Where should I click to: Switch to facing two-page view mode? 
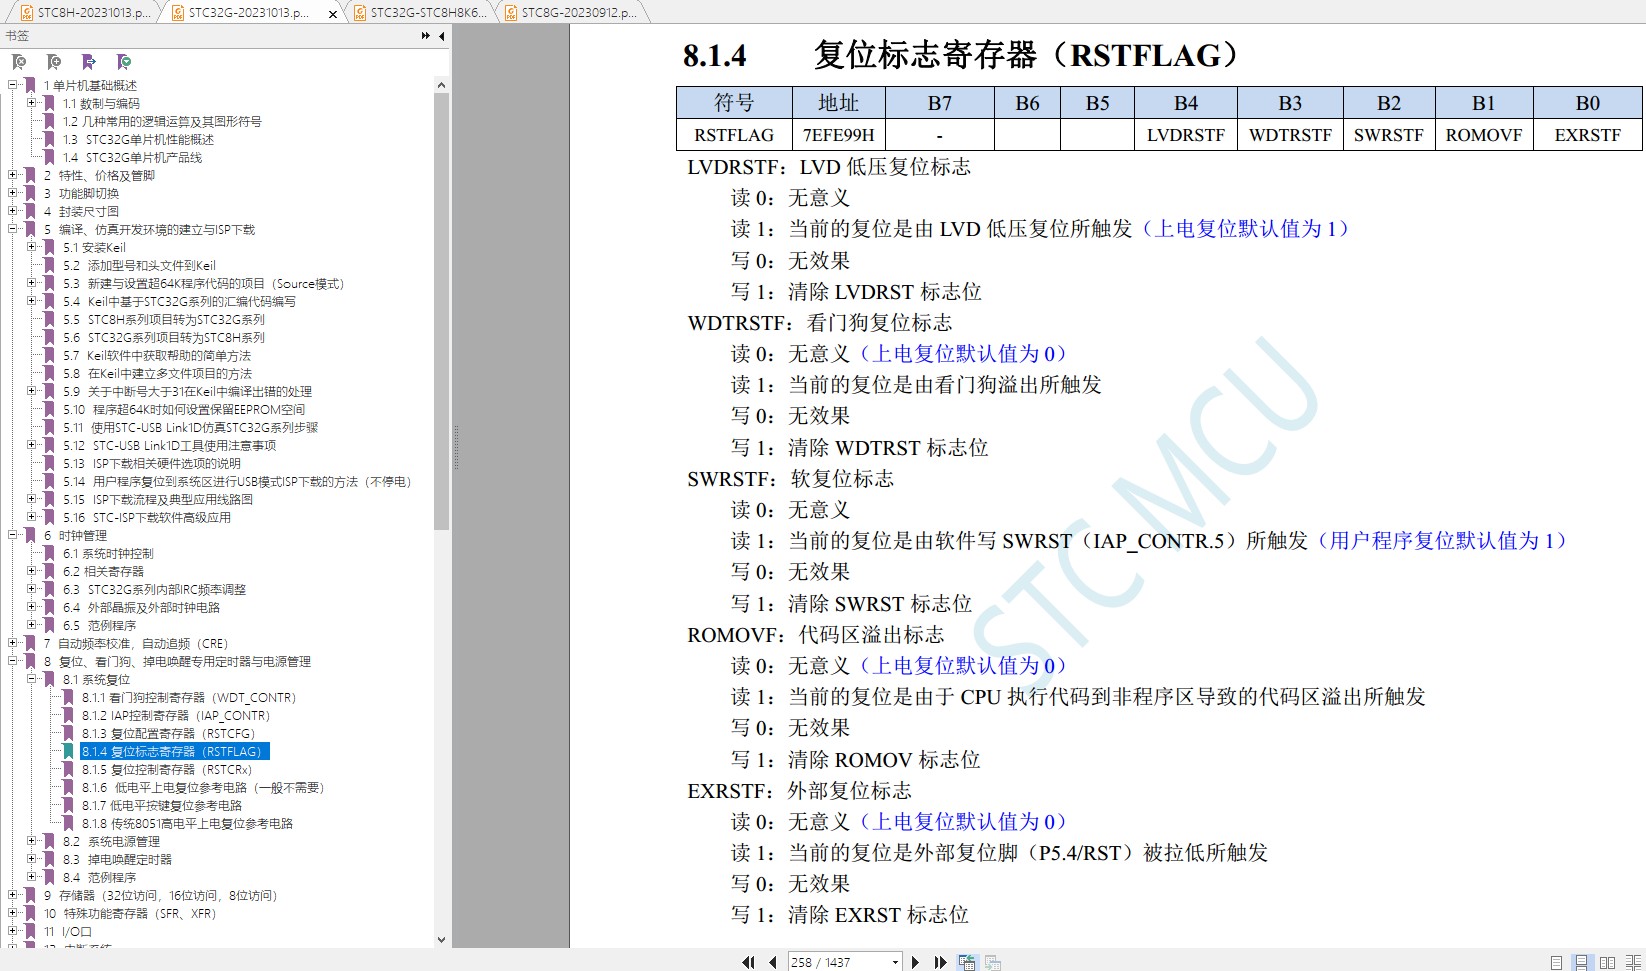(x=1608, y=962)
